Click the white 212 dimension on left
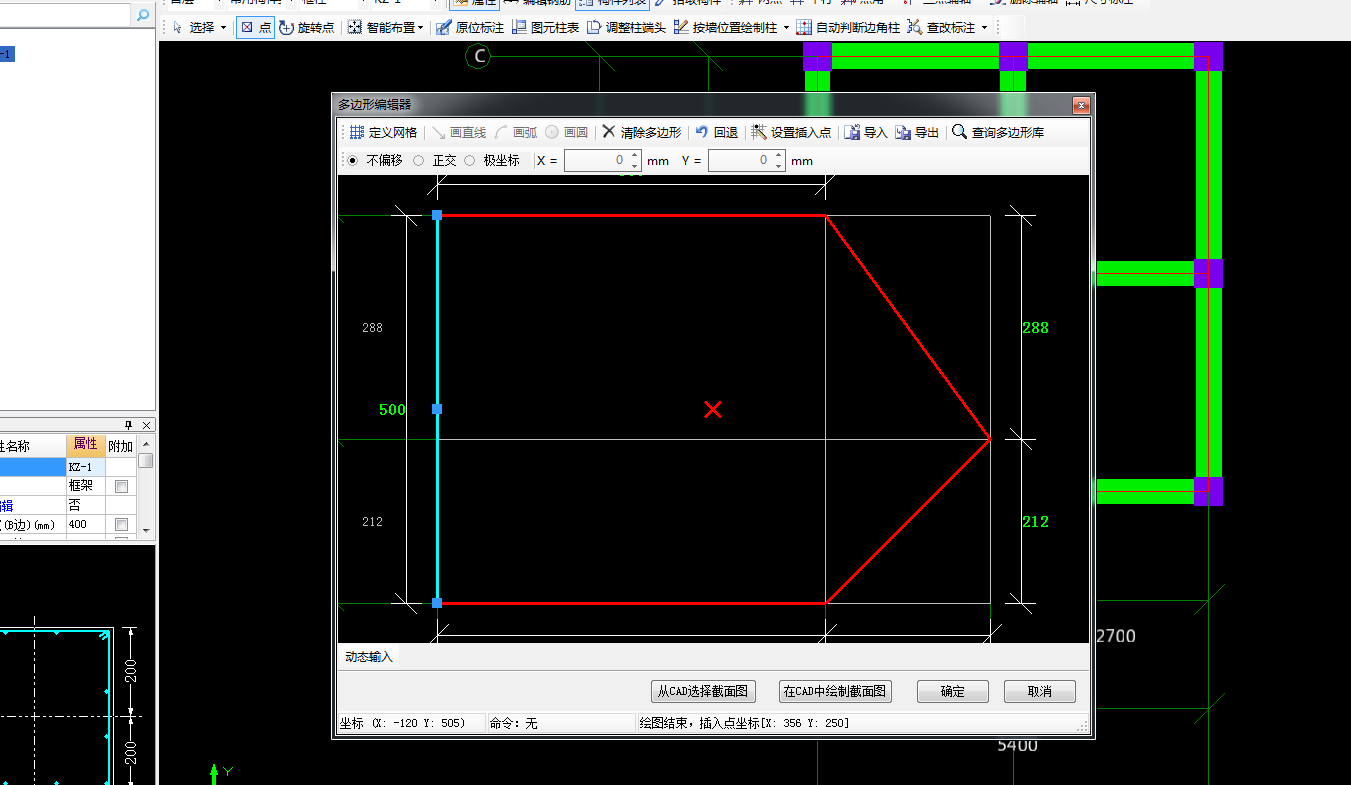The image size is (1351, 785). pos(372,522)
